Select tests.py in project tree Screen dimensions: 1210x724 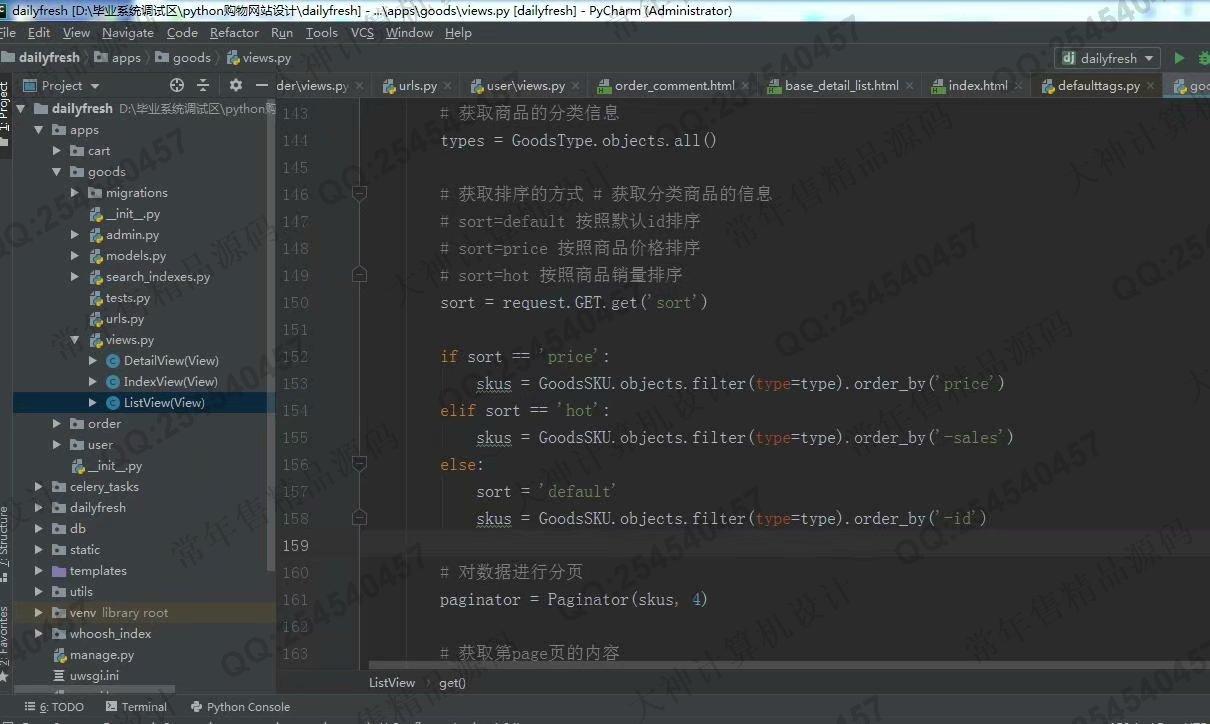[x=120, y=298]
